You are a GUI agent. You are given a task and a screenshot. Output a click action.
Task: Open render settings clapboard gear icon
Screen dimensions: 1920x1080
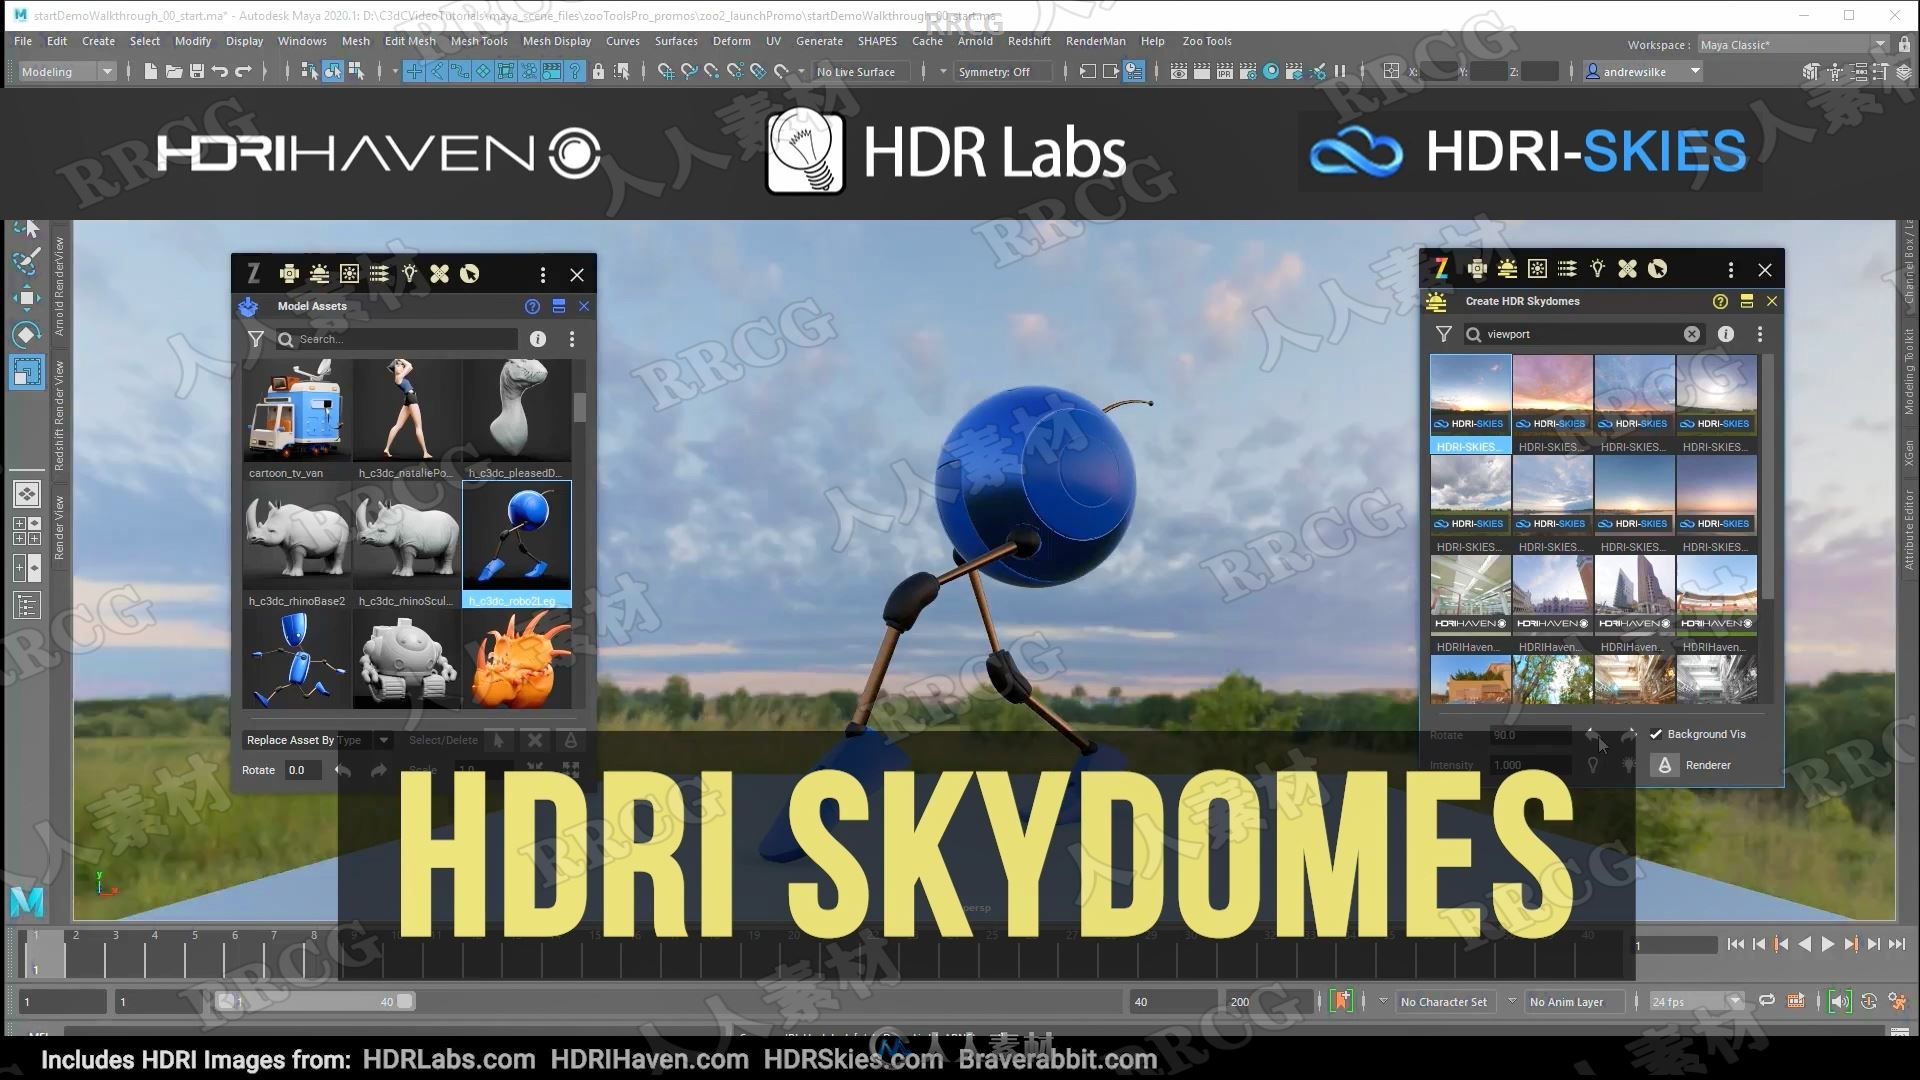[x=1248, y=71]
